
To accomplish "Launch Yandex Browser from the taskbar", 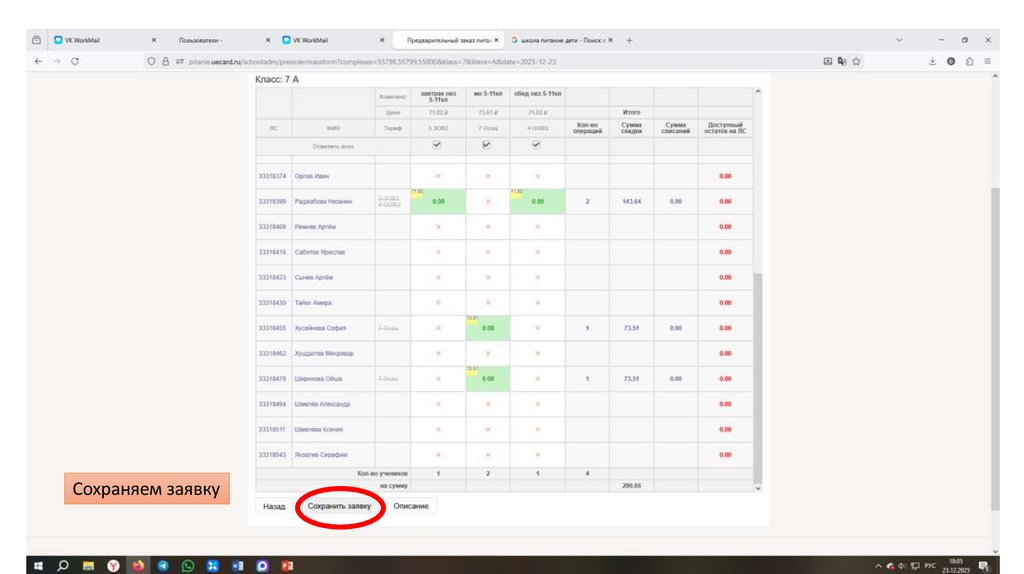I will pyautogui.click(x=113, y=566).
